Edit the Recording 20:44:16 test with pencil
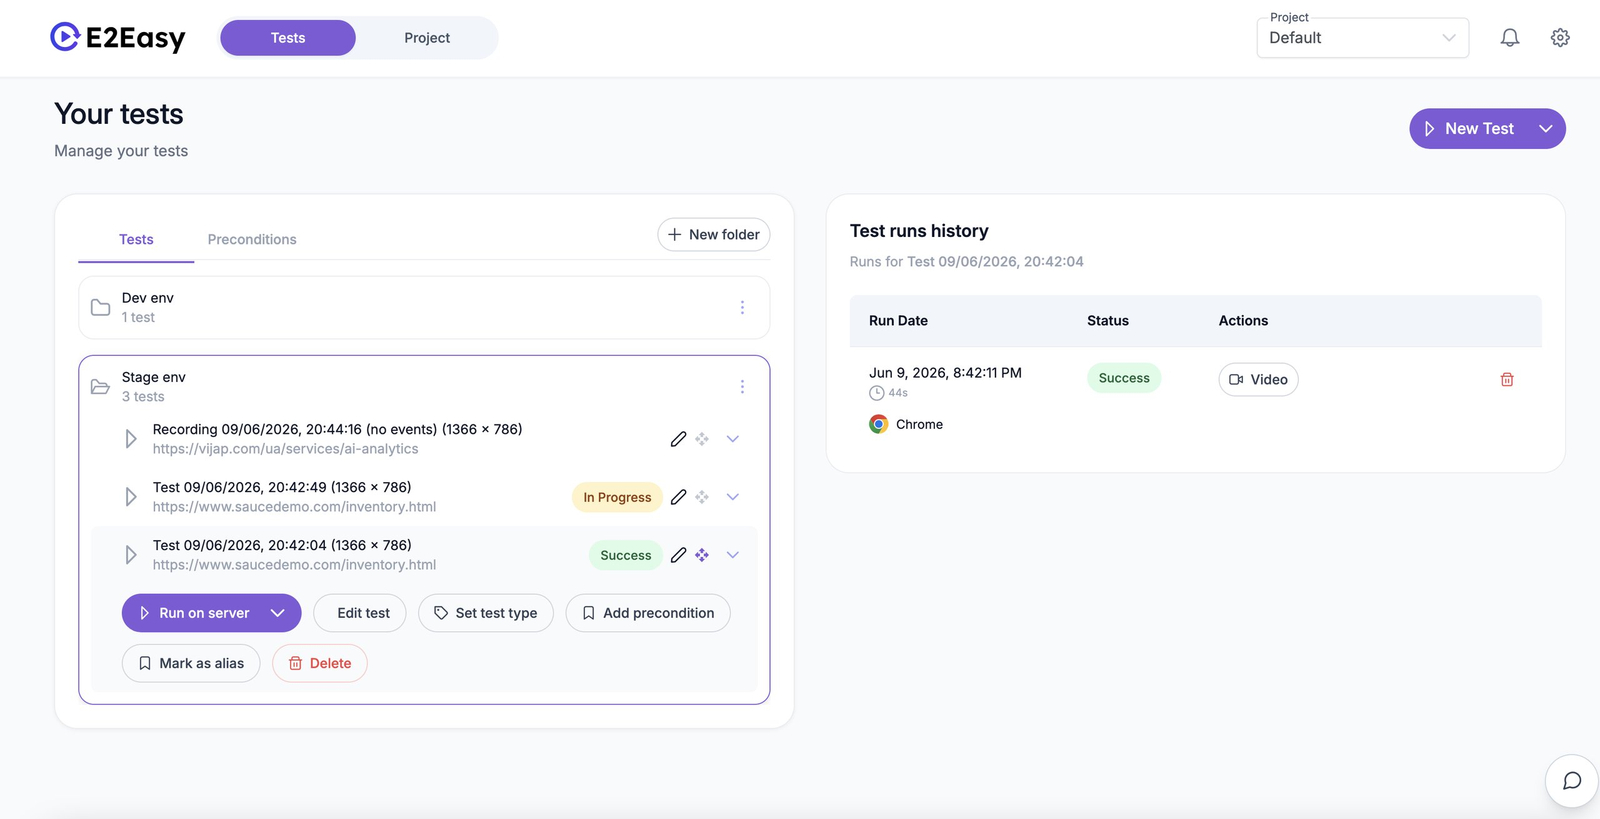 [x=678, y=439]
